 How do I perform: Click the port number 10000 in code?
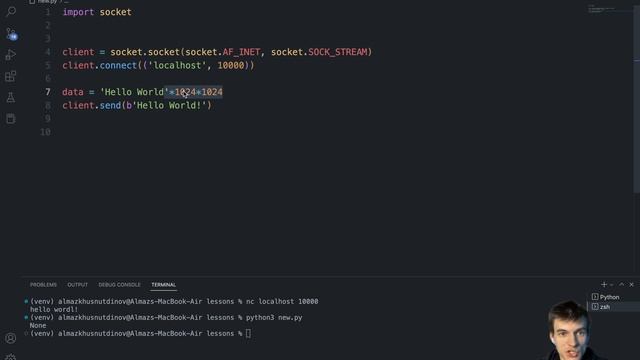pos(231,65)
